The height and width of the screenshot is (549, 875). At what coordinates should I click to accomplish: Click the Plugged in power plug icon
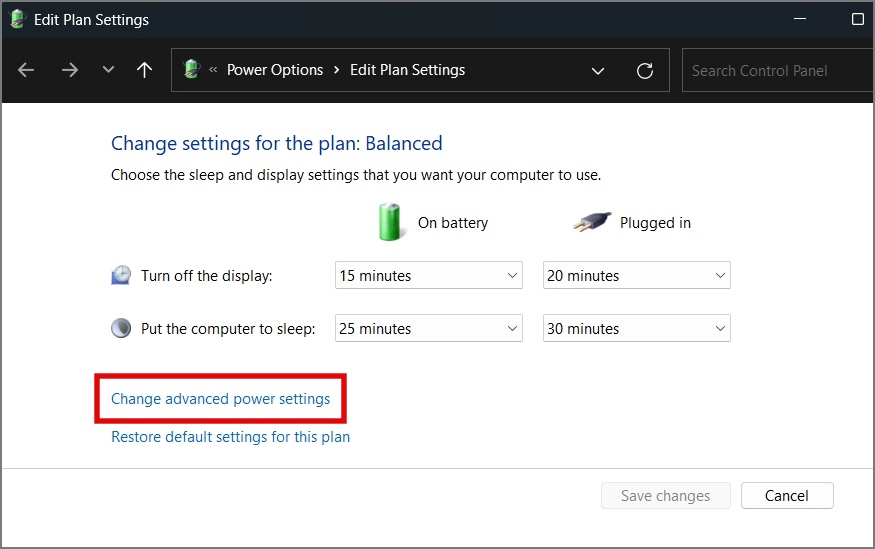(592, 222)
